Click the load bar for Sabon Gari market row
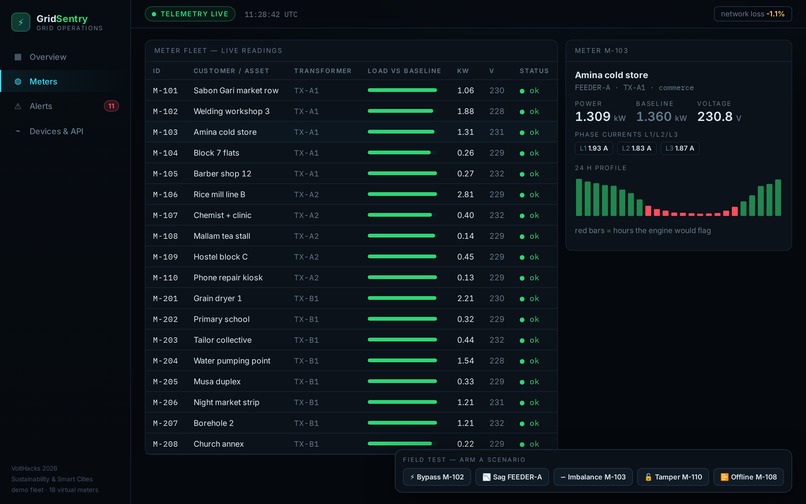806x504 pixels. tap(402, 91)
